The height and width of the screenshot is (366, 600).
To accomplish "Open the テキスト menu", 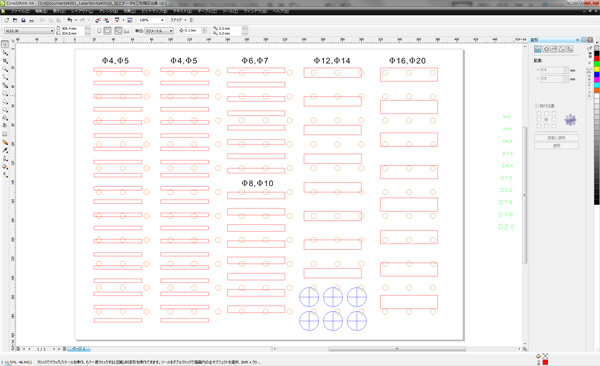I will click(x=182, y=11).
